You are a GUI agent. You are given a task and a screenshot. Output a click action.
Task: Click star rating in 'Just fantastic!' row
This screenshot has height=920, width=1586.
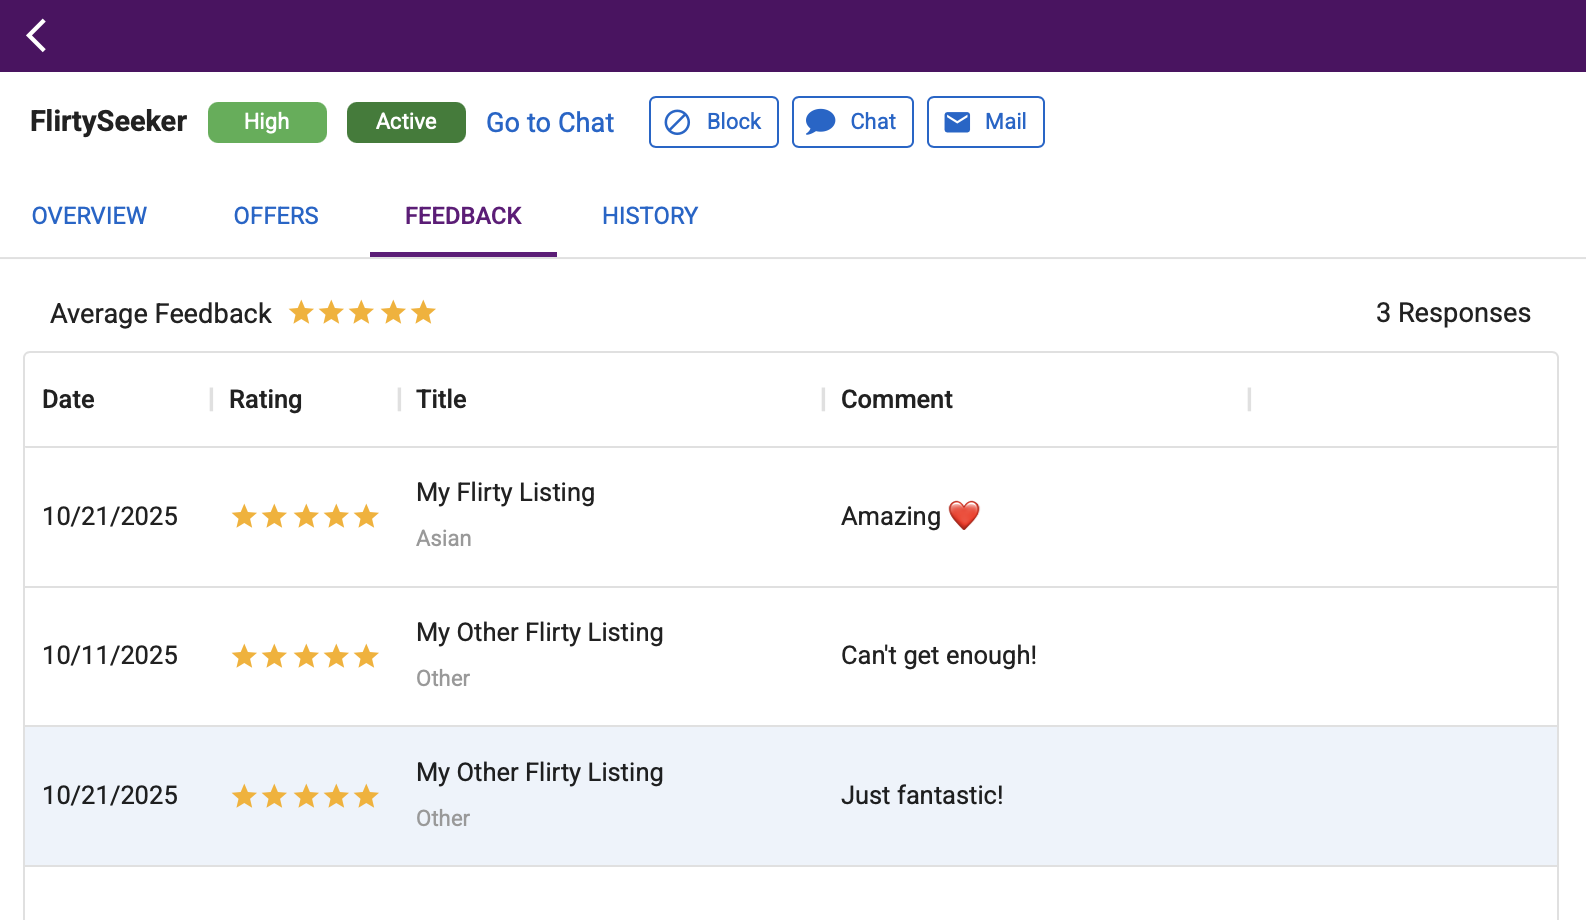305,796
